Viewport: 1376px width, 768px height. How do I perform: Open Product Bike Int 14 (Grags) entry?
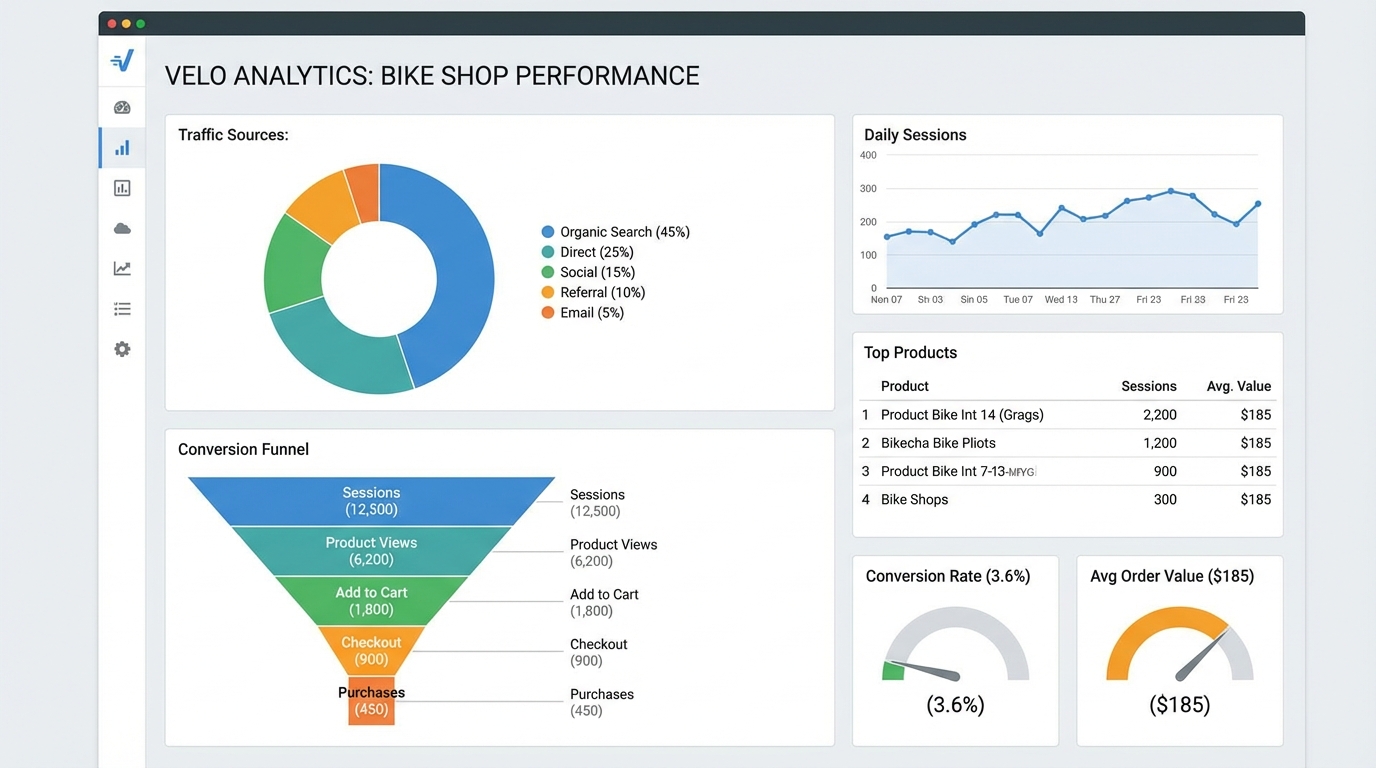(961, 414)
